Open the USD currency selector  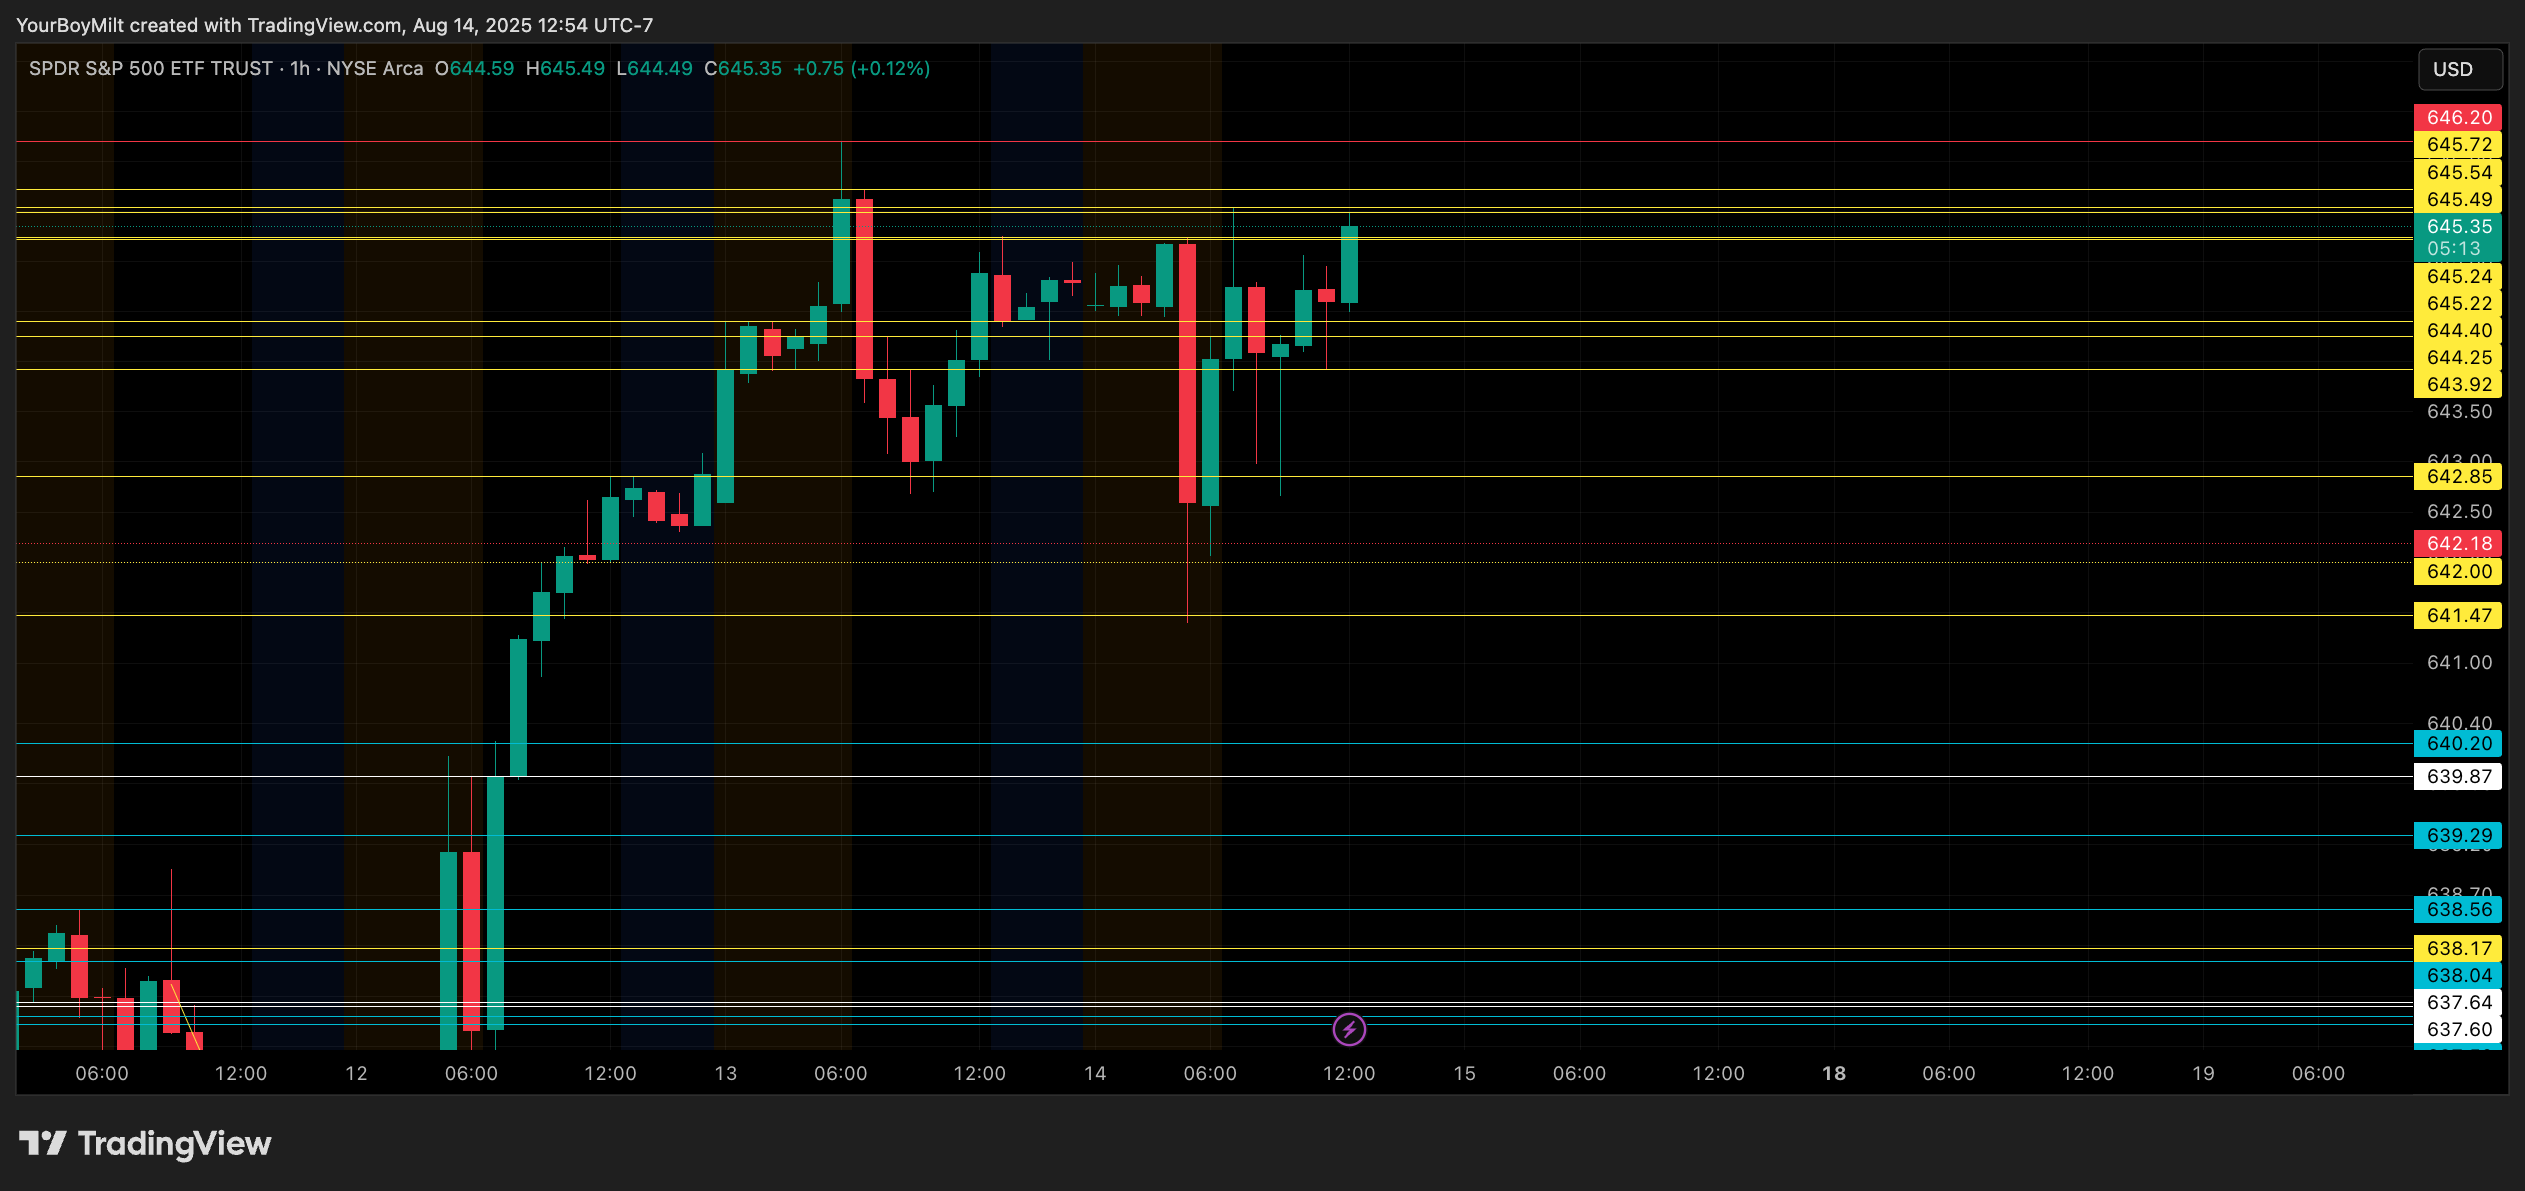2459,69
